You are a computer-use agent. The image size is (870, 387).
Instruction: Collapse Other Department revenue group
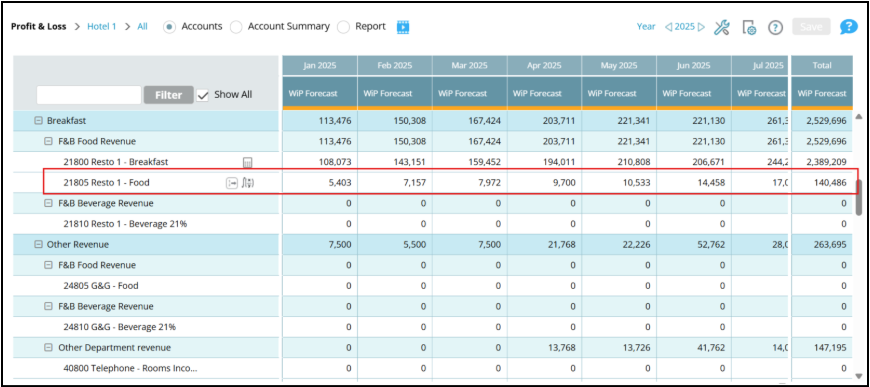coord(49,348)
